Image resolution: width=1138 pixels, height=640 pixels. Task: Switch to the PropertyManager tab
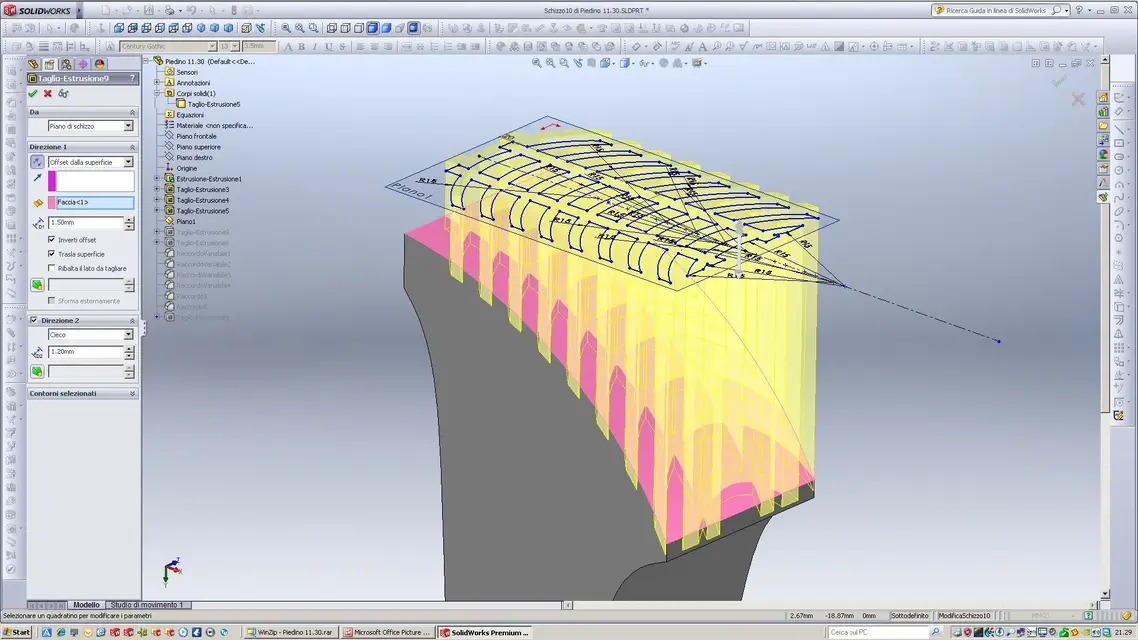click(x=49, y=64)
